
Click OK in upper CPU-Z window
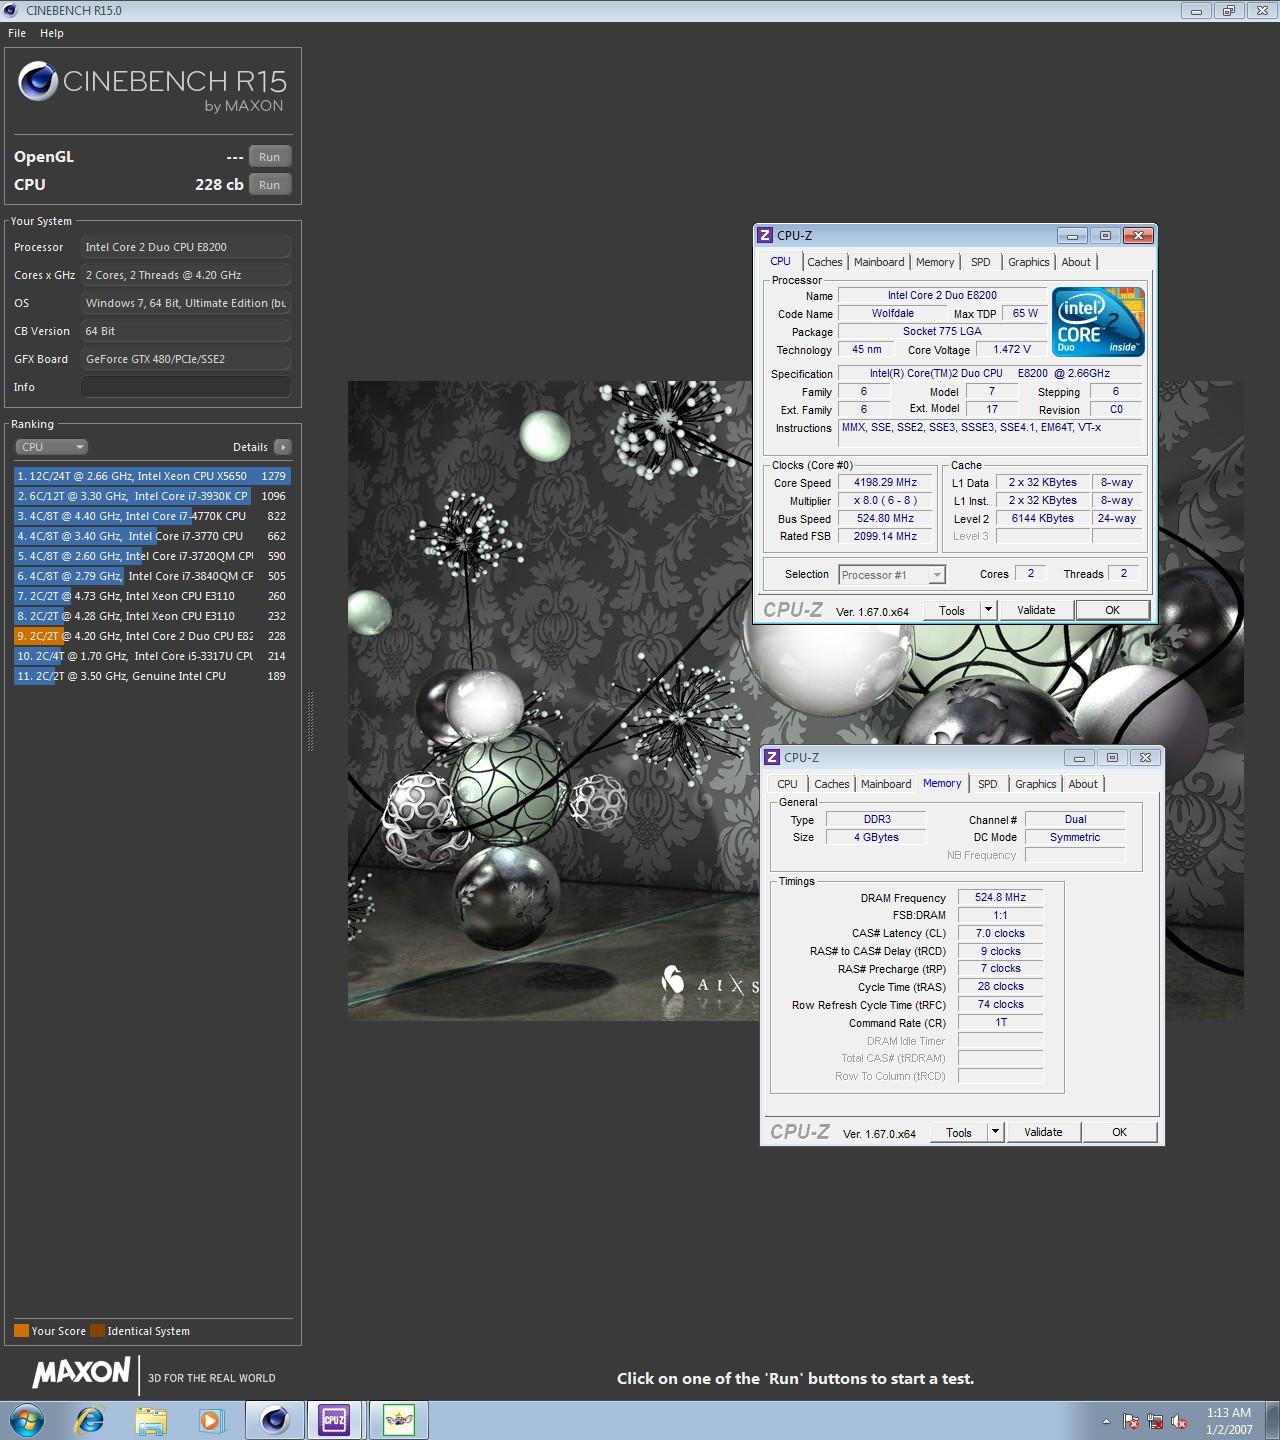1113,610
